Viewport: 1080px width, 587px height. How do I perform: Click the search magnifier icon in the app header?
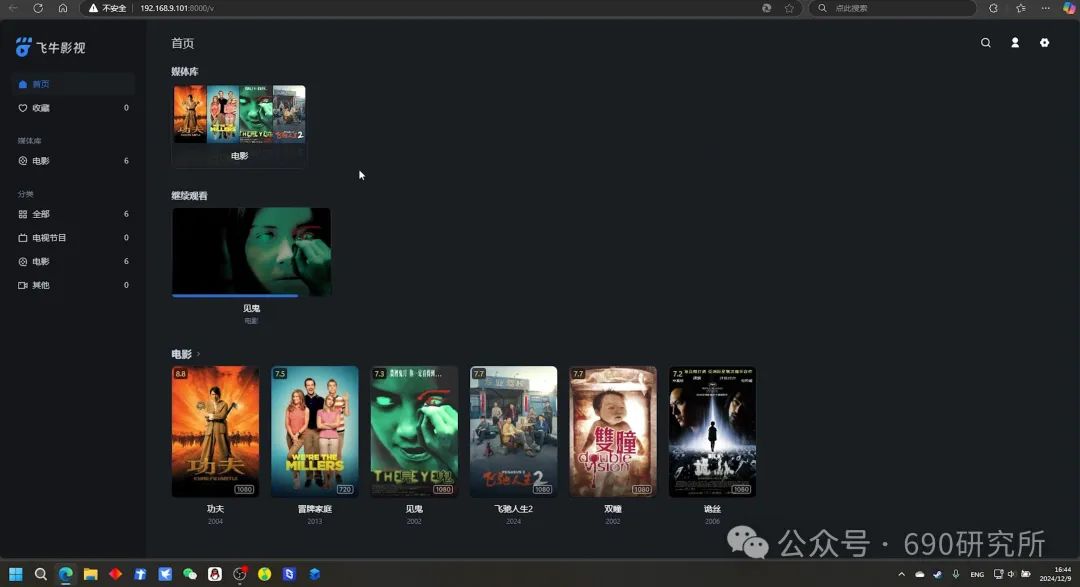(x=986, y=43)
